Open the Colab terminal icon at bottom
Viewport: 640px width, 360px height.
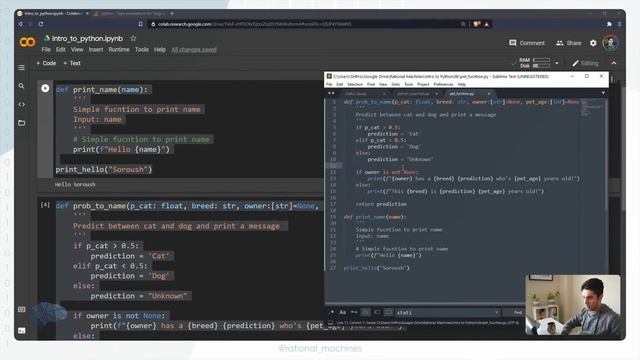pos(22,330)
